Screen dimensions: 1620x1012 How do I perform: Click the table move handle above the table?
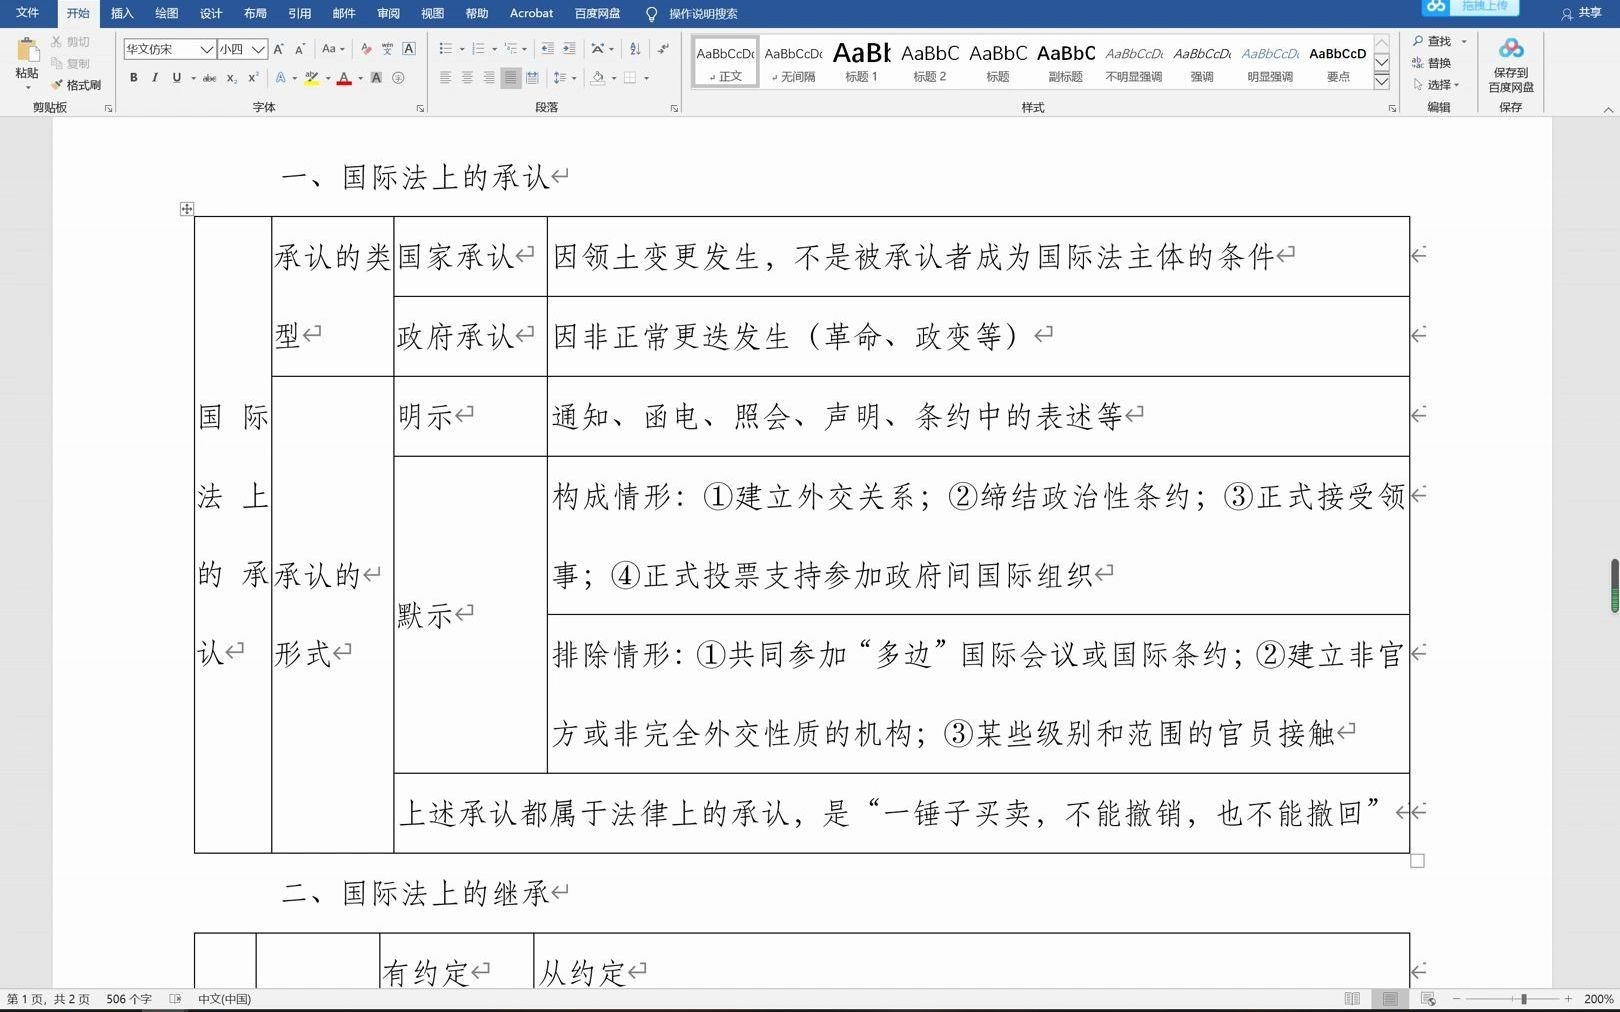pos(187,209)
